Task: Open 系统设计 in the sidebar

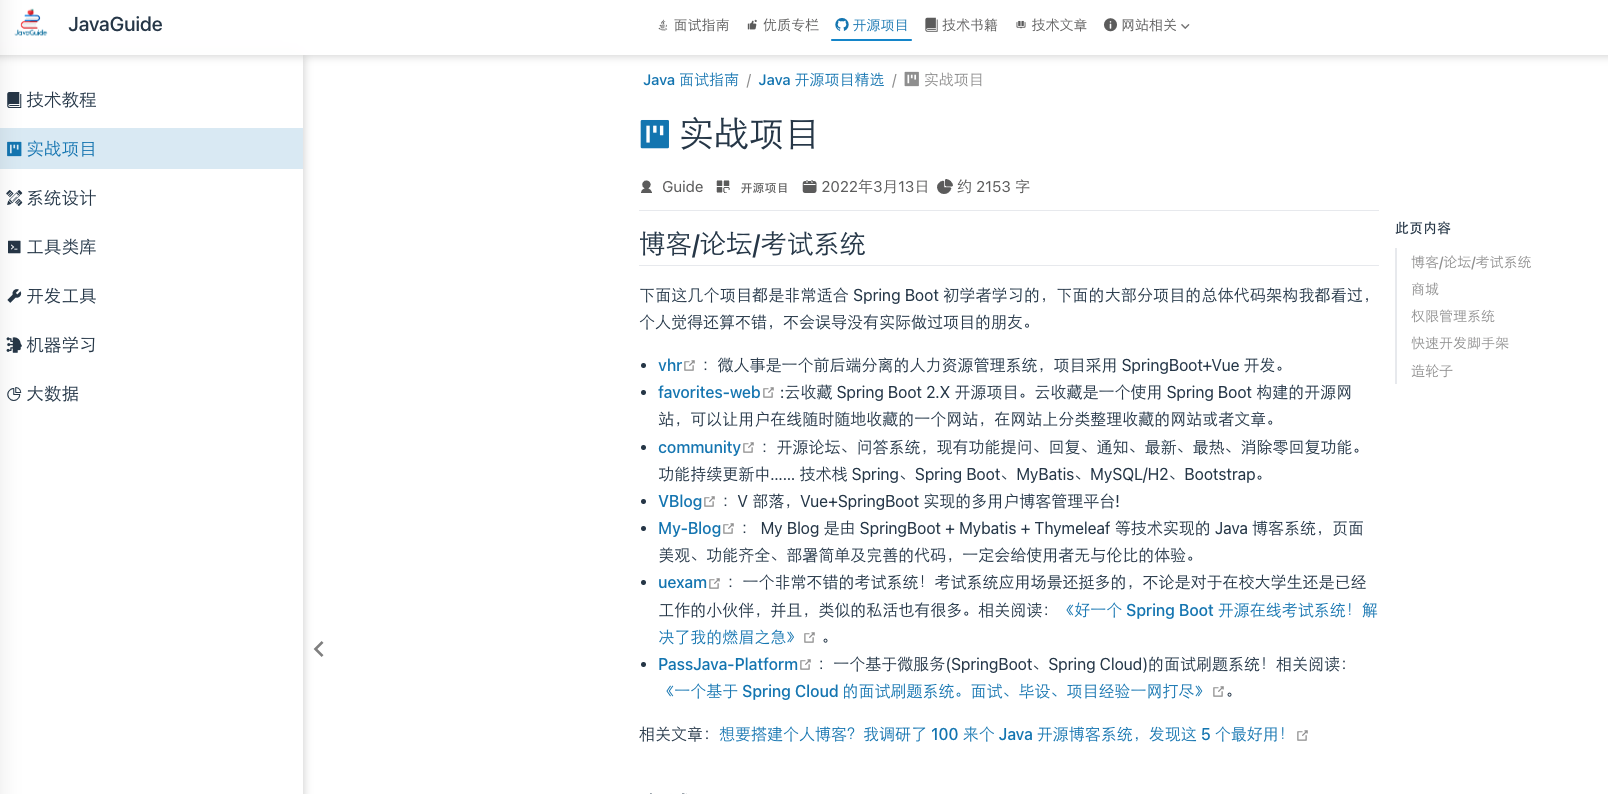Action: tap(151, 198)
